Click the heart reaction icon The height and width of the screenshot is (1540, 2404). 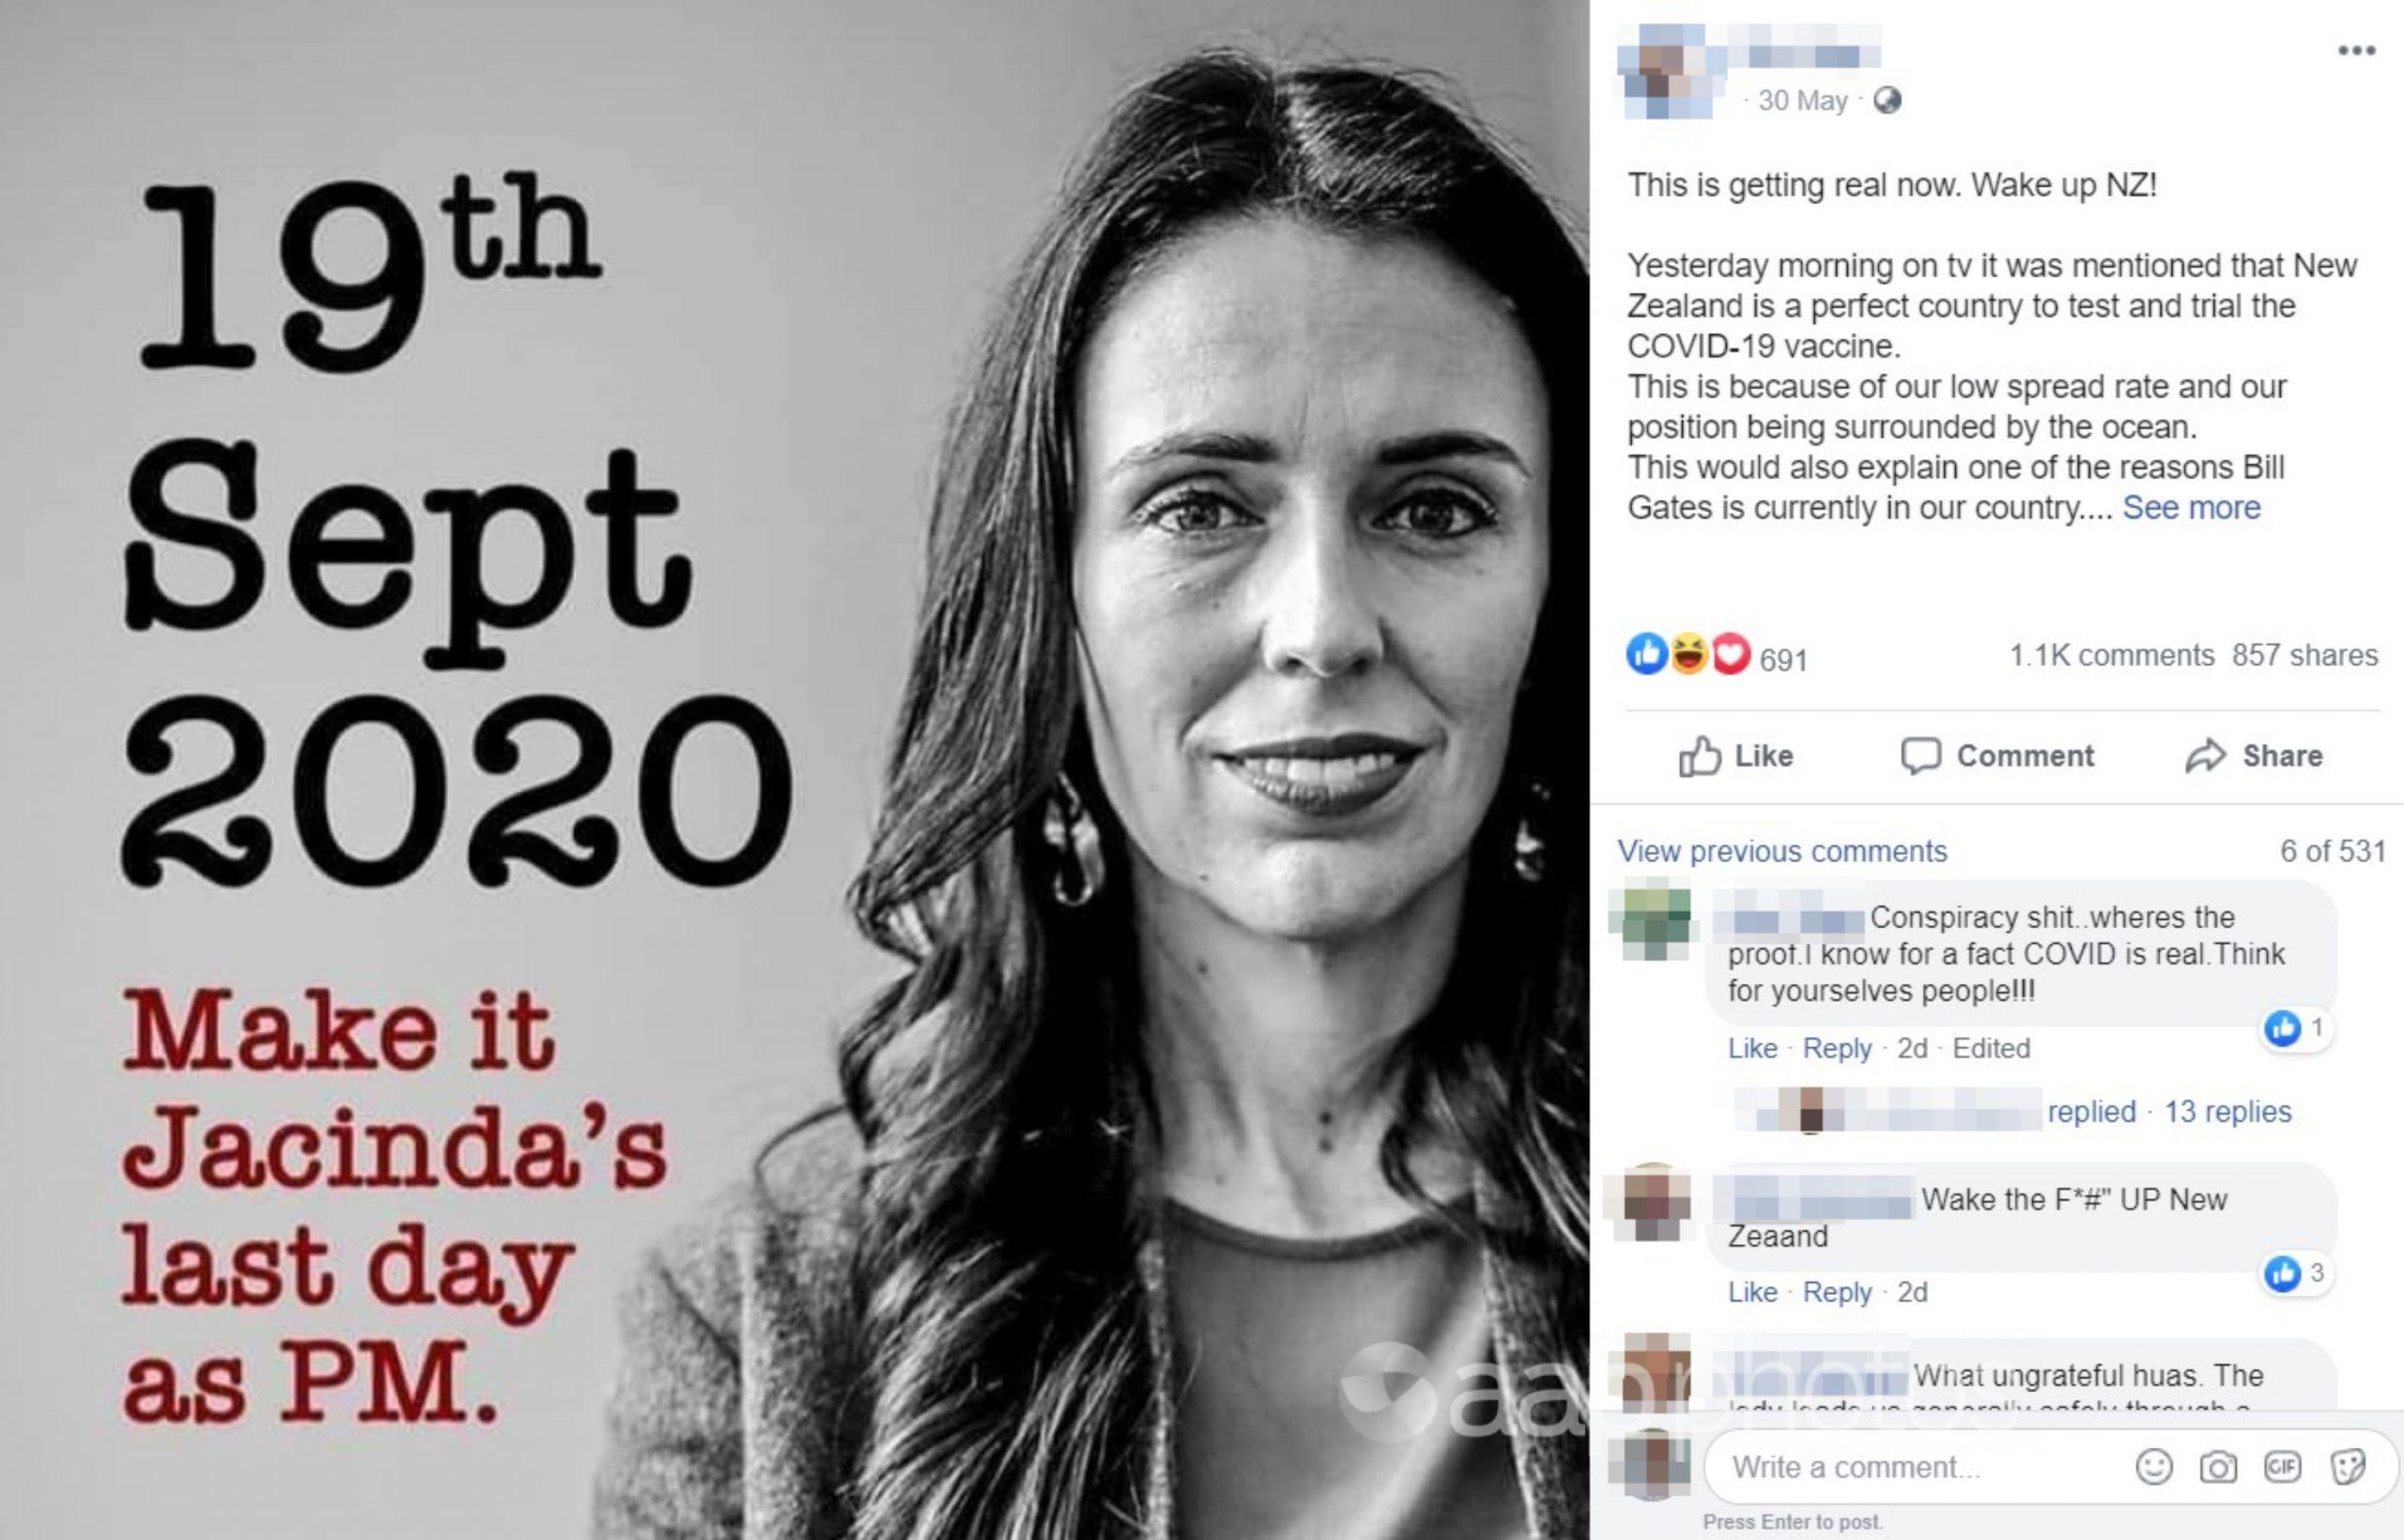1732,654
